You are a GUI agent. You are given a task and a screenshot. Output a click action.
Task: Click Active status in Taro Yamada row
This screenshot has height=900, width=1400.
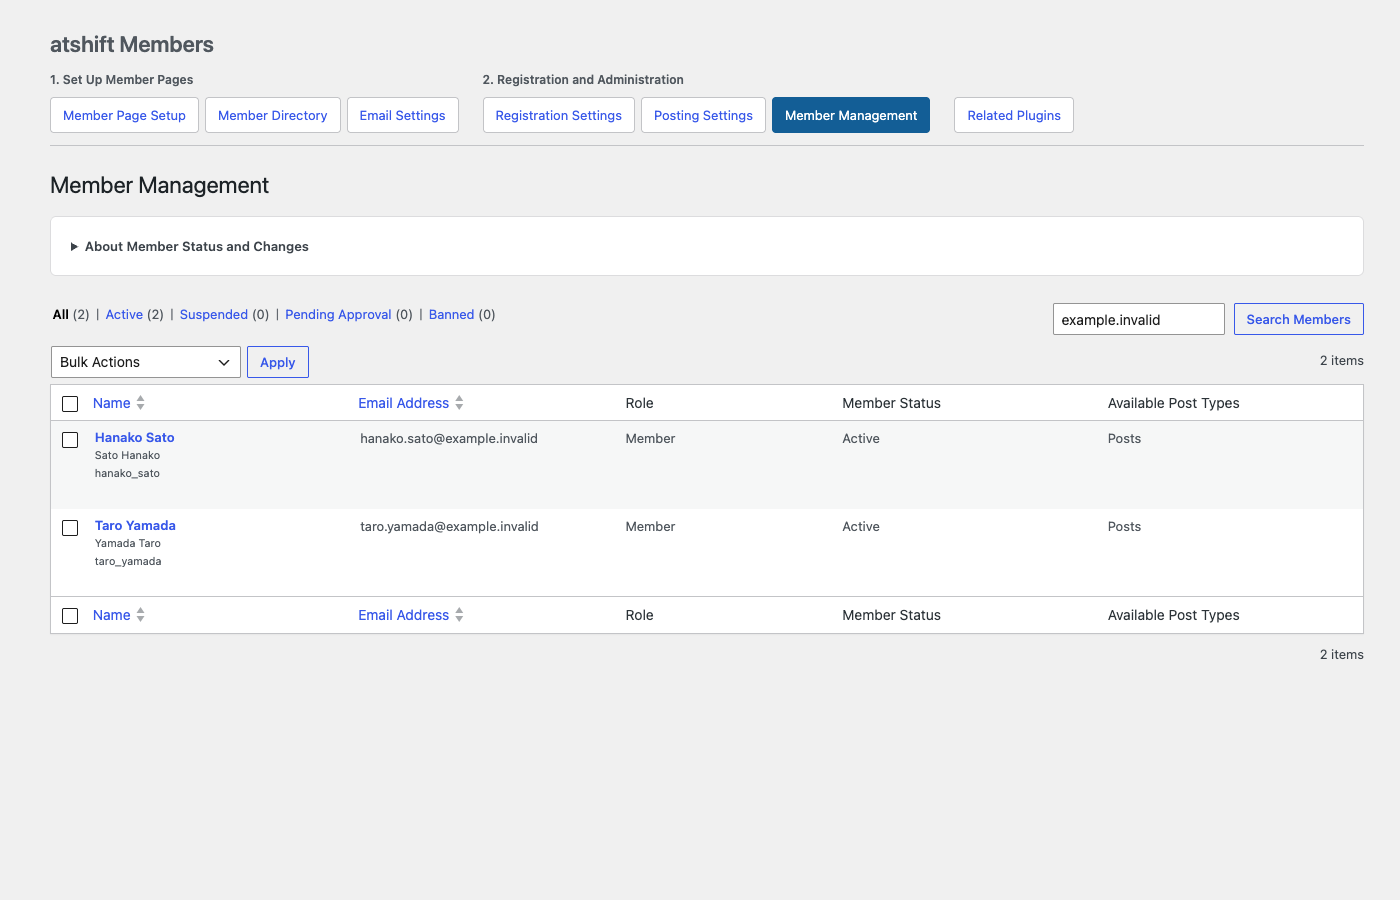point(861,526)
